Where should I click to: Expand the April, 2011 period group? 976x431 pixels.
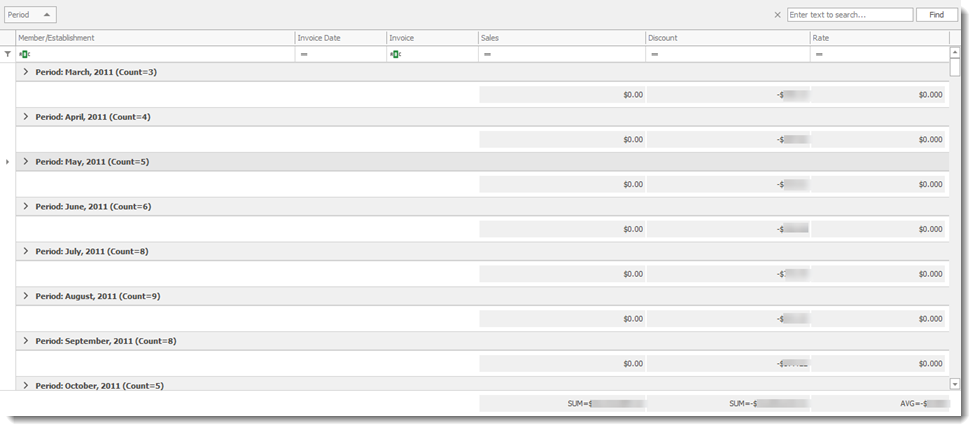(x=26, y=117)
